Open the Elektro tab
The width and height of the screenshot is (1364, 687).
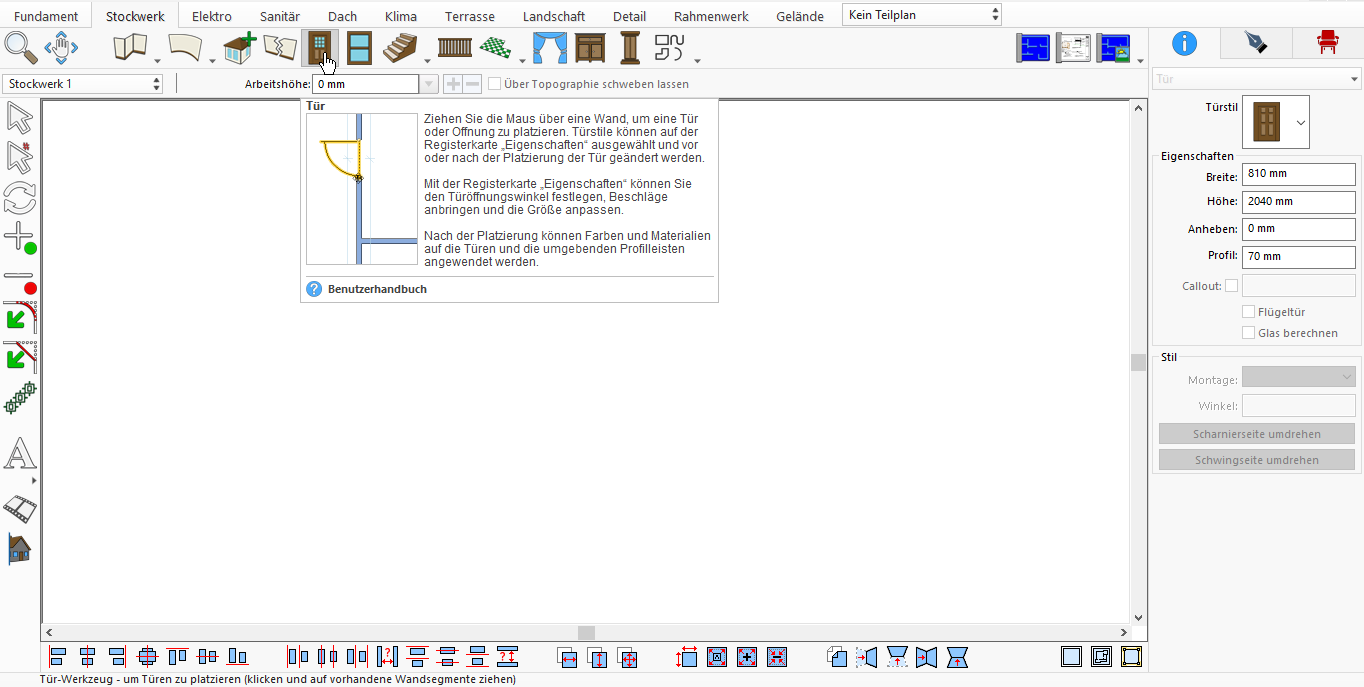click(212, 16)
